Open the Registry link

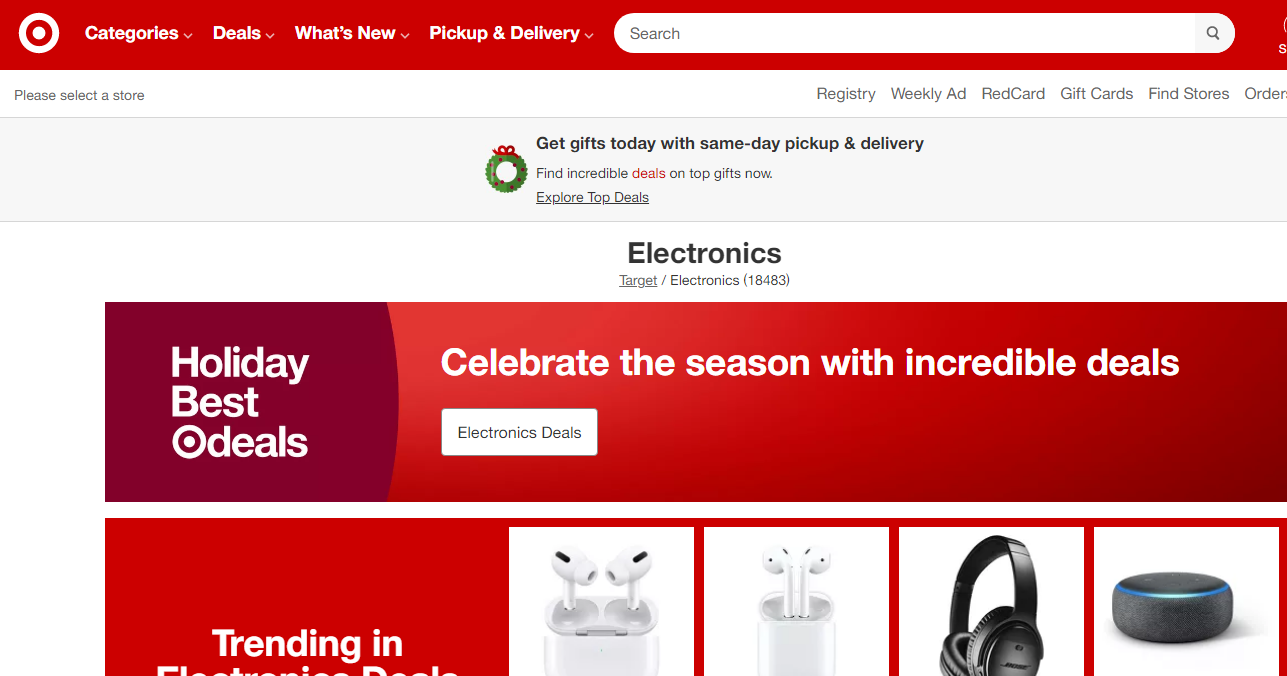pyautogui.click(x=846, y=94)
